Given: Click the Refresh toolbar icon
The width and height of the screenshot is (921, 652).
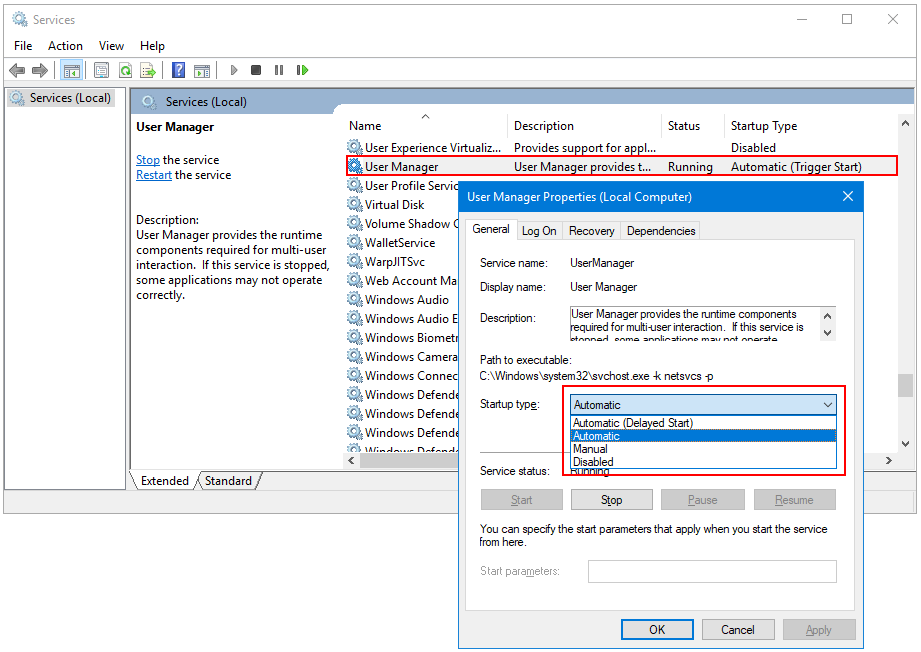Looking at the screenshot, I should point(125,70).
